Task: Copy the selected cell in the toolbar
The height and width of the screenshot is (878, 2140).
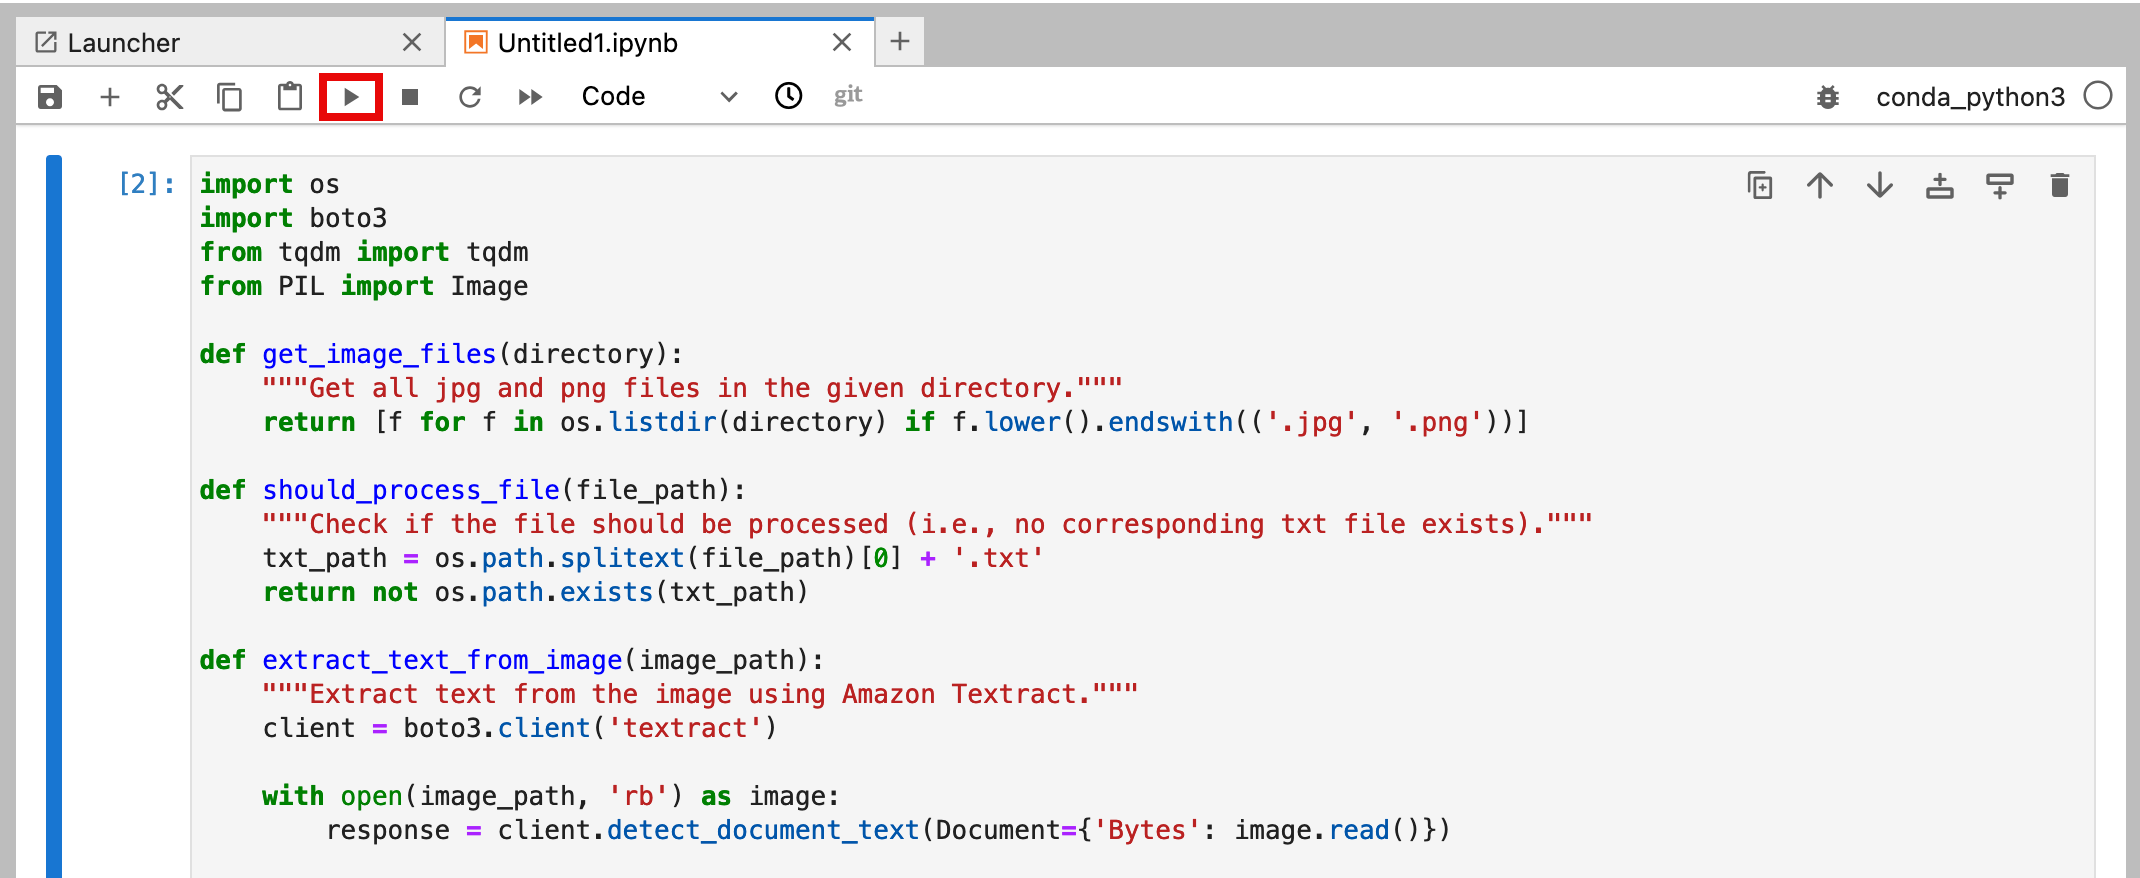Action: pyautogui.click(x=230, y=97)
